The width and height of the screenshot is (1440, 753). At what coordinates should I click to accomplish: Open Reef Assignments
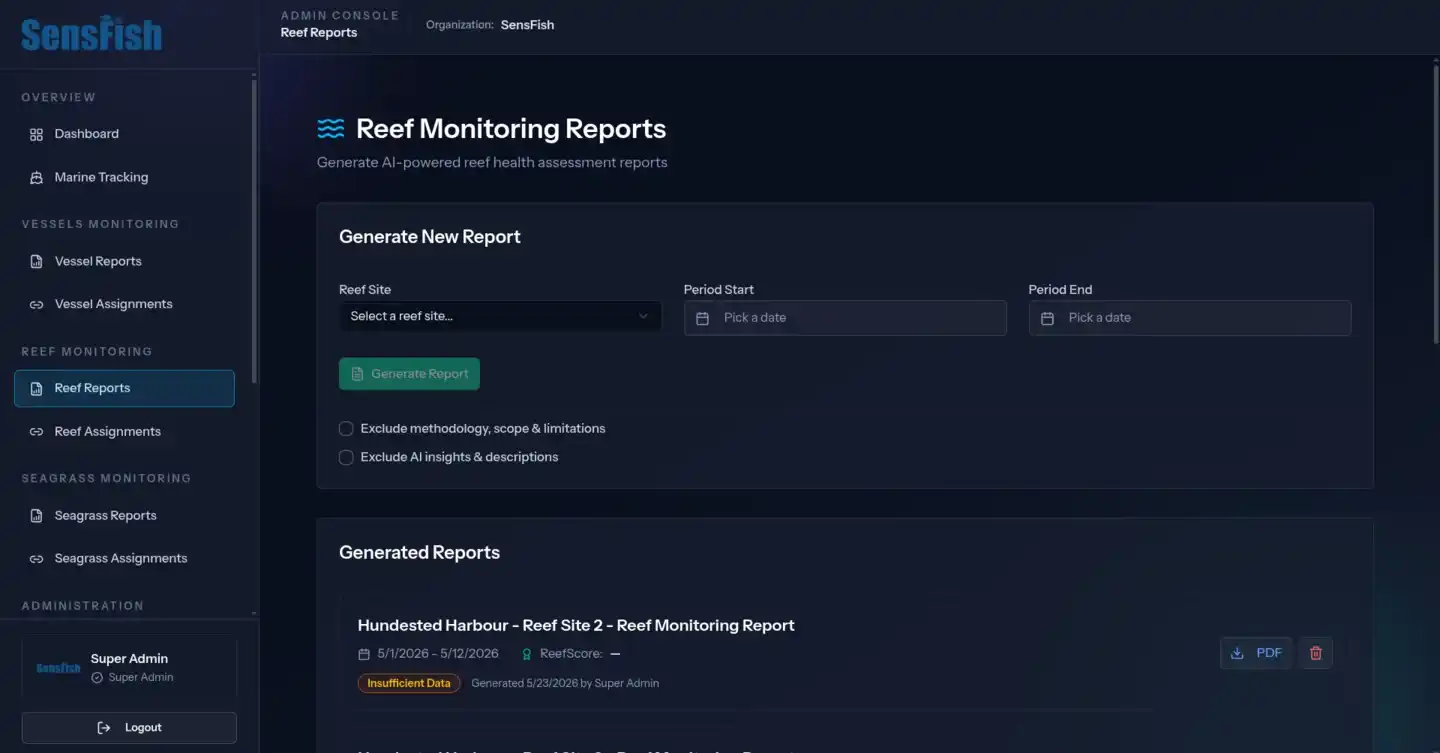(124, 432)
